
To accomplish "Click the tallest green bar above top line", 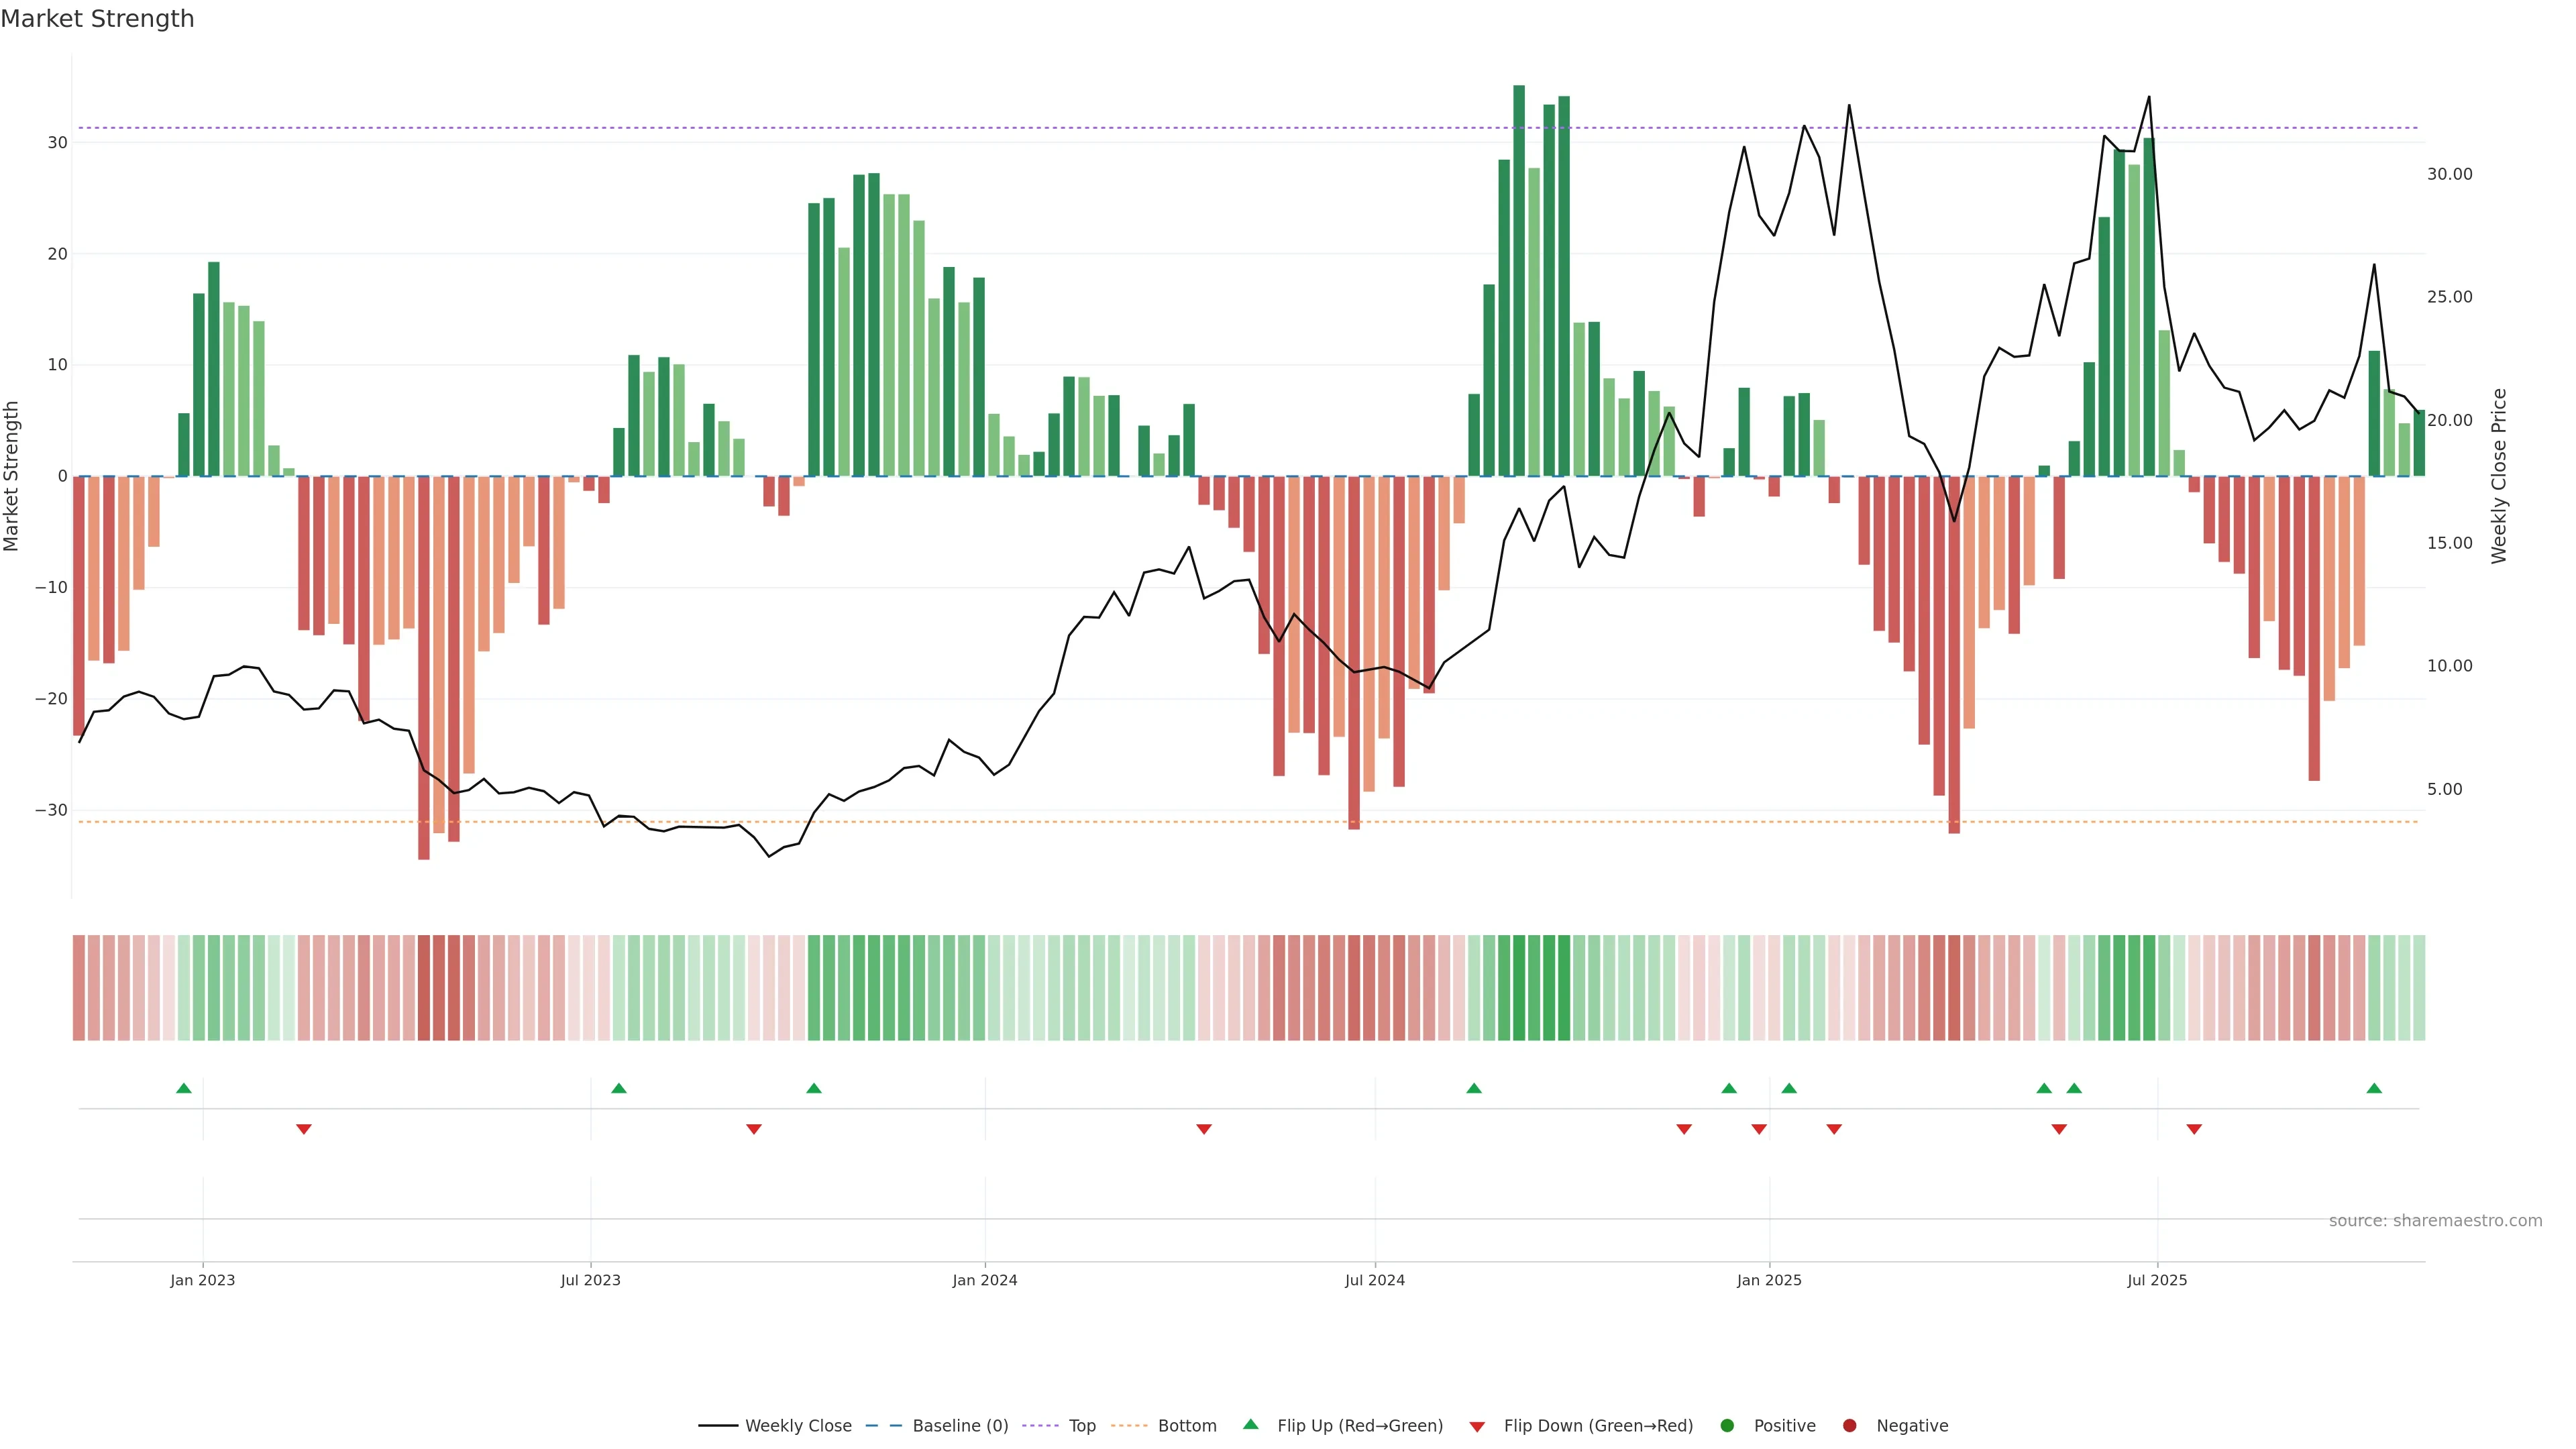I will (x=1519, y=280).
